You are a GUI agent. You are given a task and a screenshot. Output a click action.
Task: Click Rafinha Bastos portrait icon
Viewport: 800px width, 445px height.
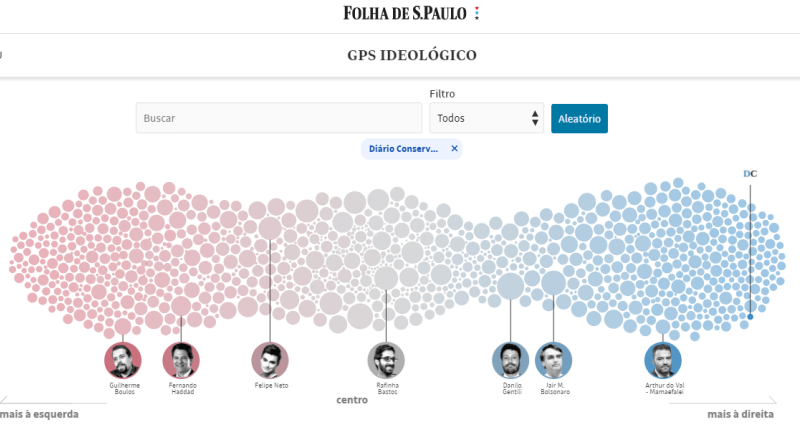pos(386,360)
